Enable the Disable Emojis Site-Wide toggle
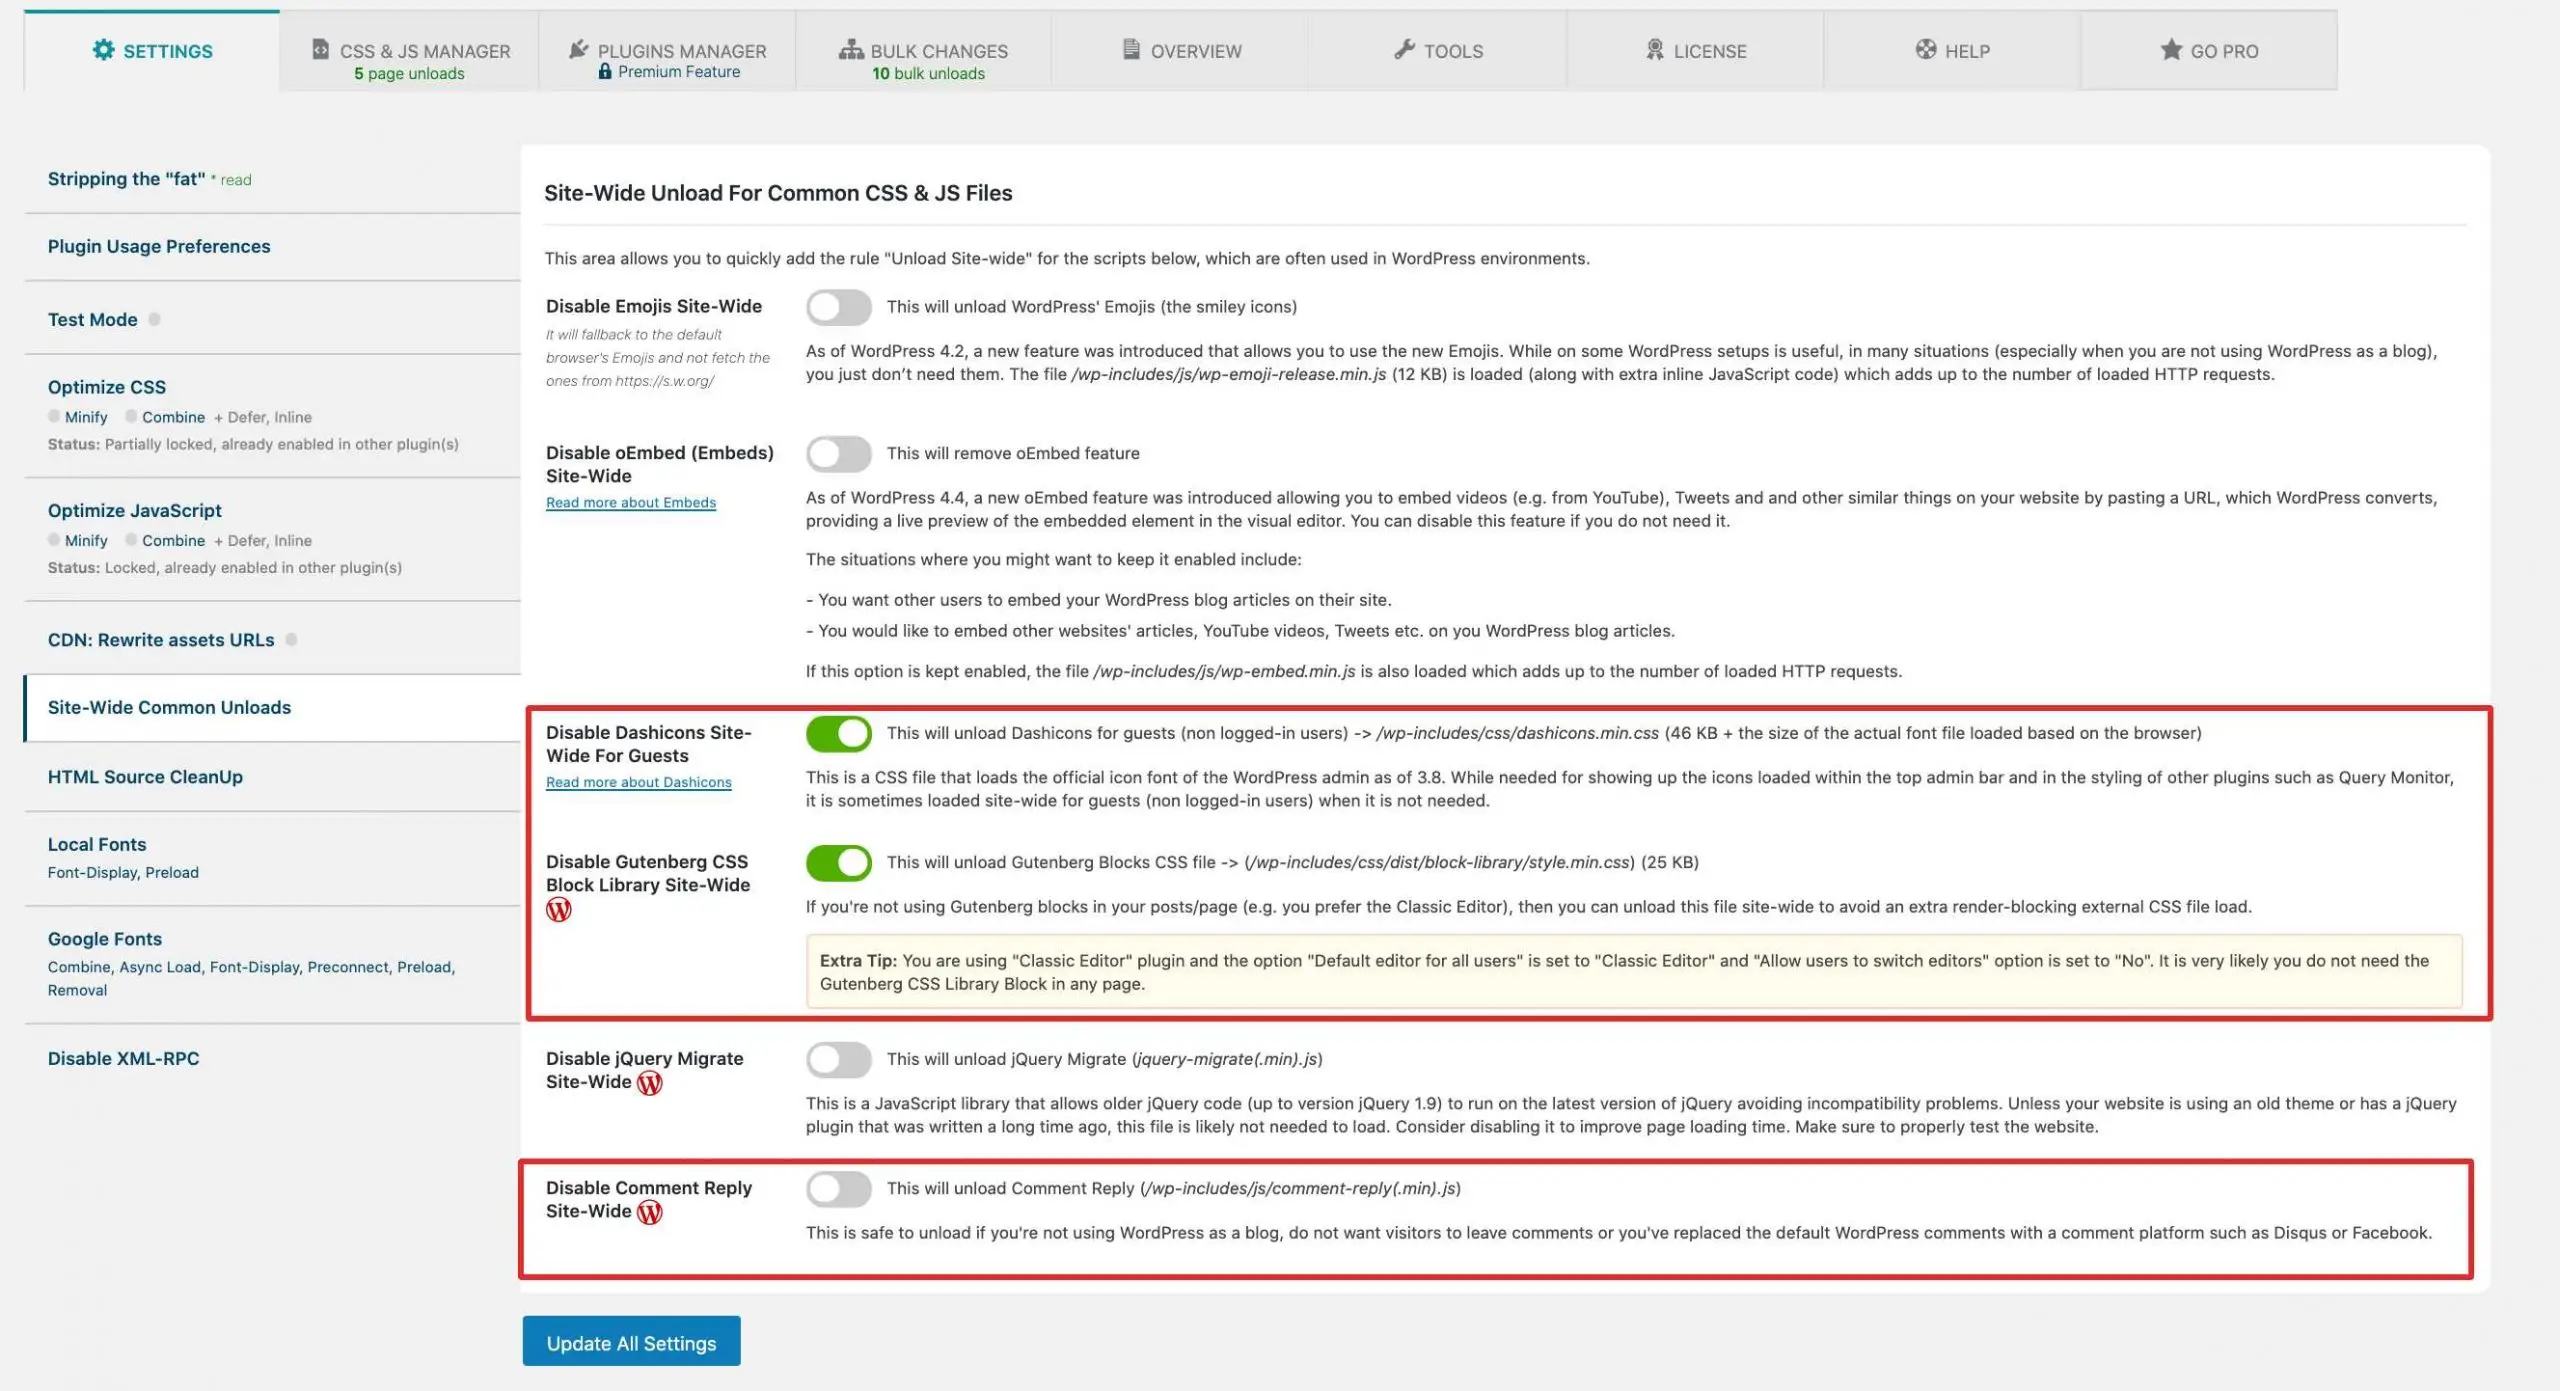This screenshot has width=2560, height=1391. (838, 307)
